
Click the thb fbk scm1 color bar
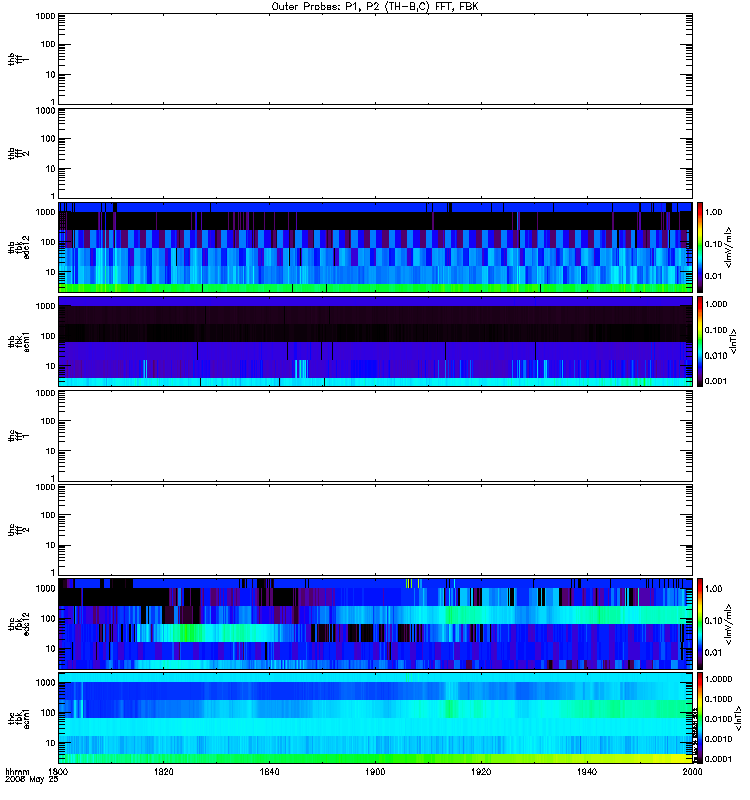click(x=700, y=341)
